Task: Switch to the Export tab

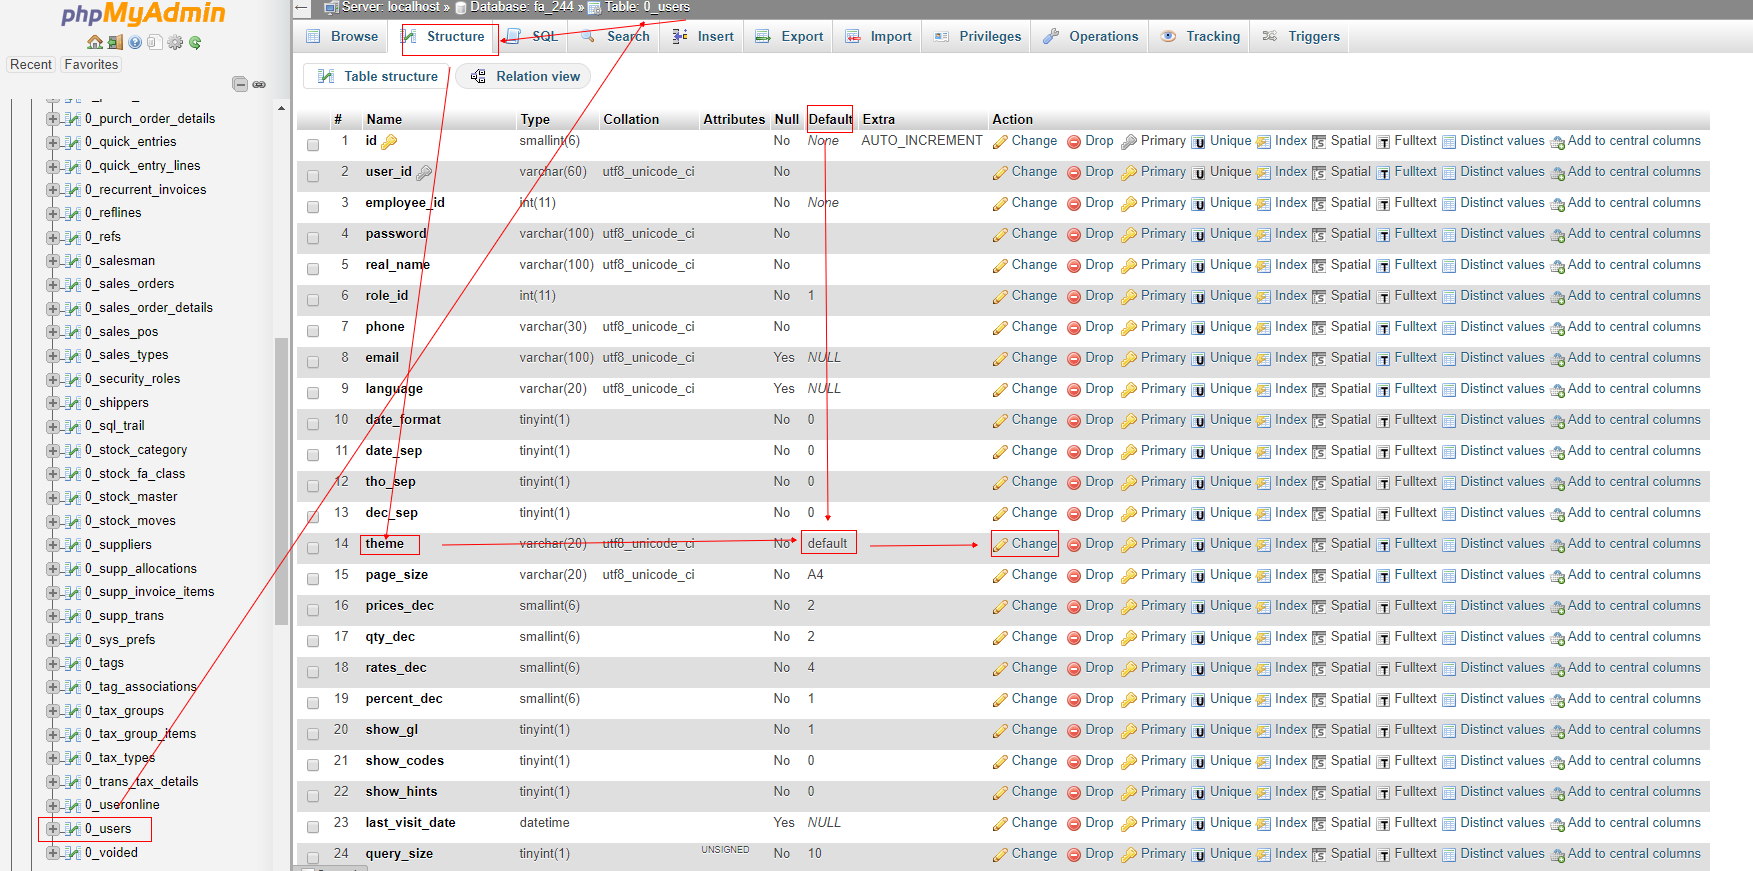Action: tap(790, 37)
